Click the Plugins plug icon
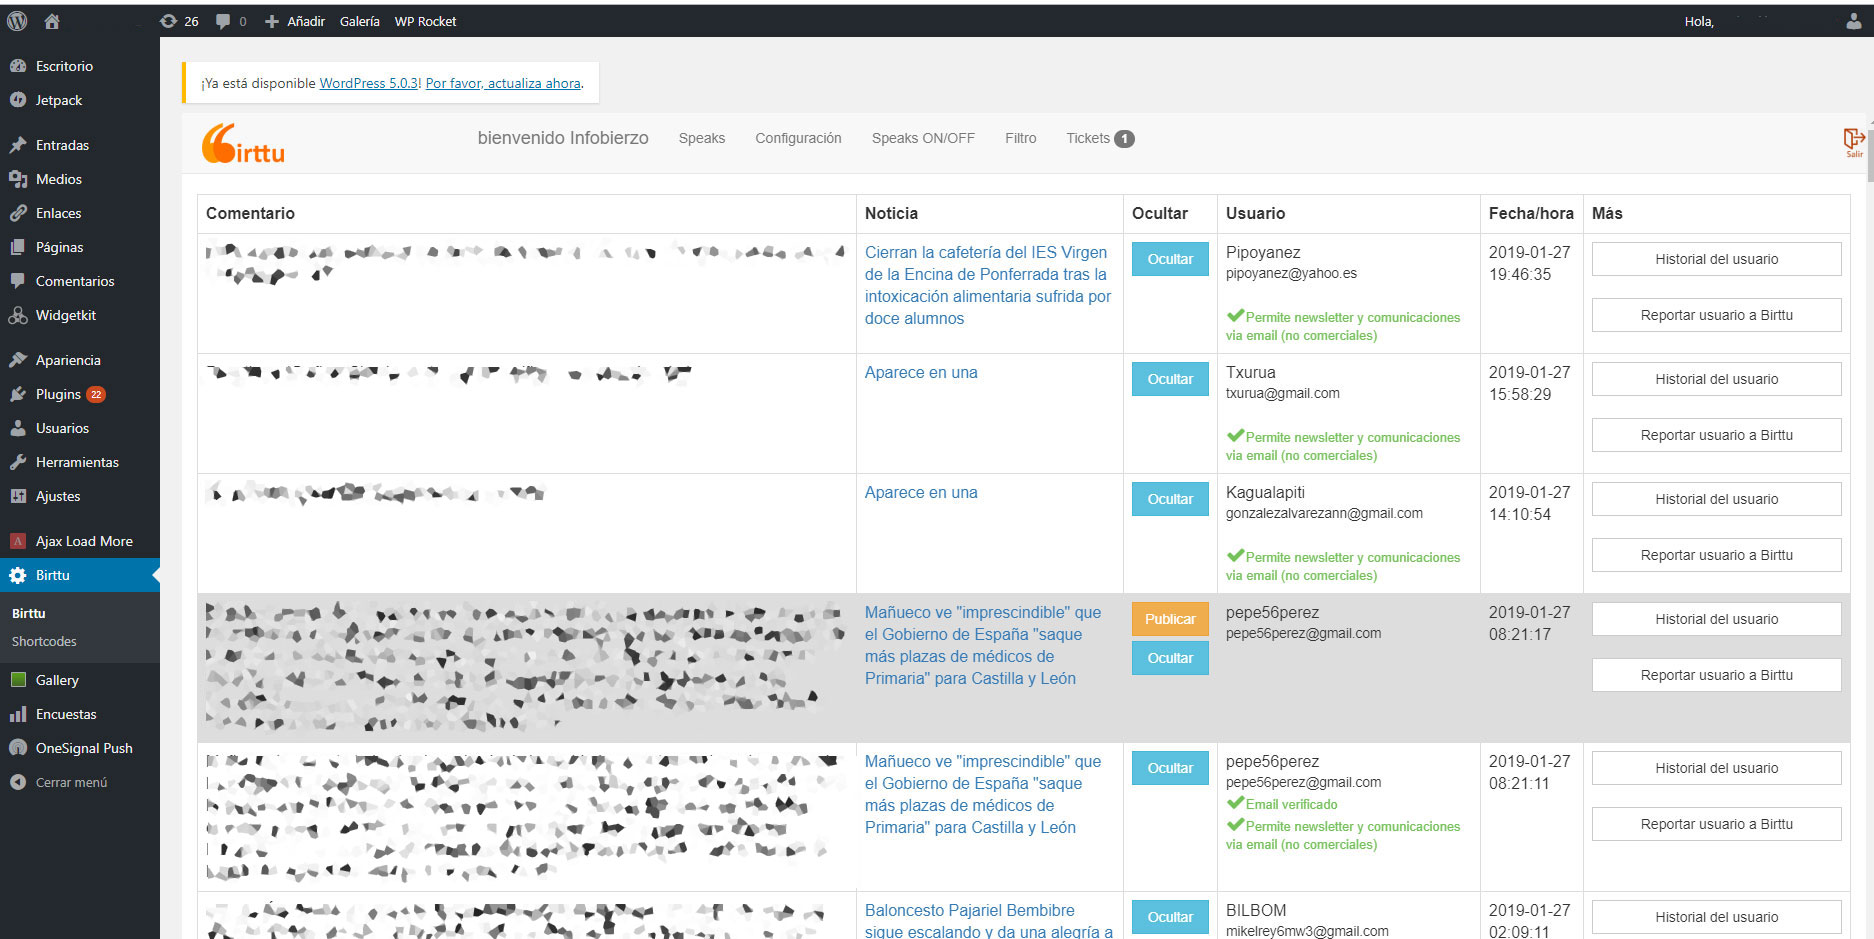The width and height of the screenshot is (1874, 939). tap(18, 394)
